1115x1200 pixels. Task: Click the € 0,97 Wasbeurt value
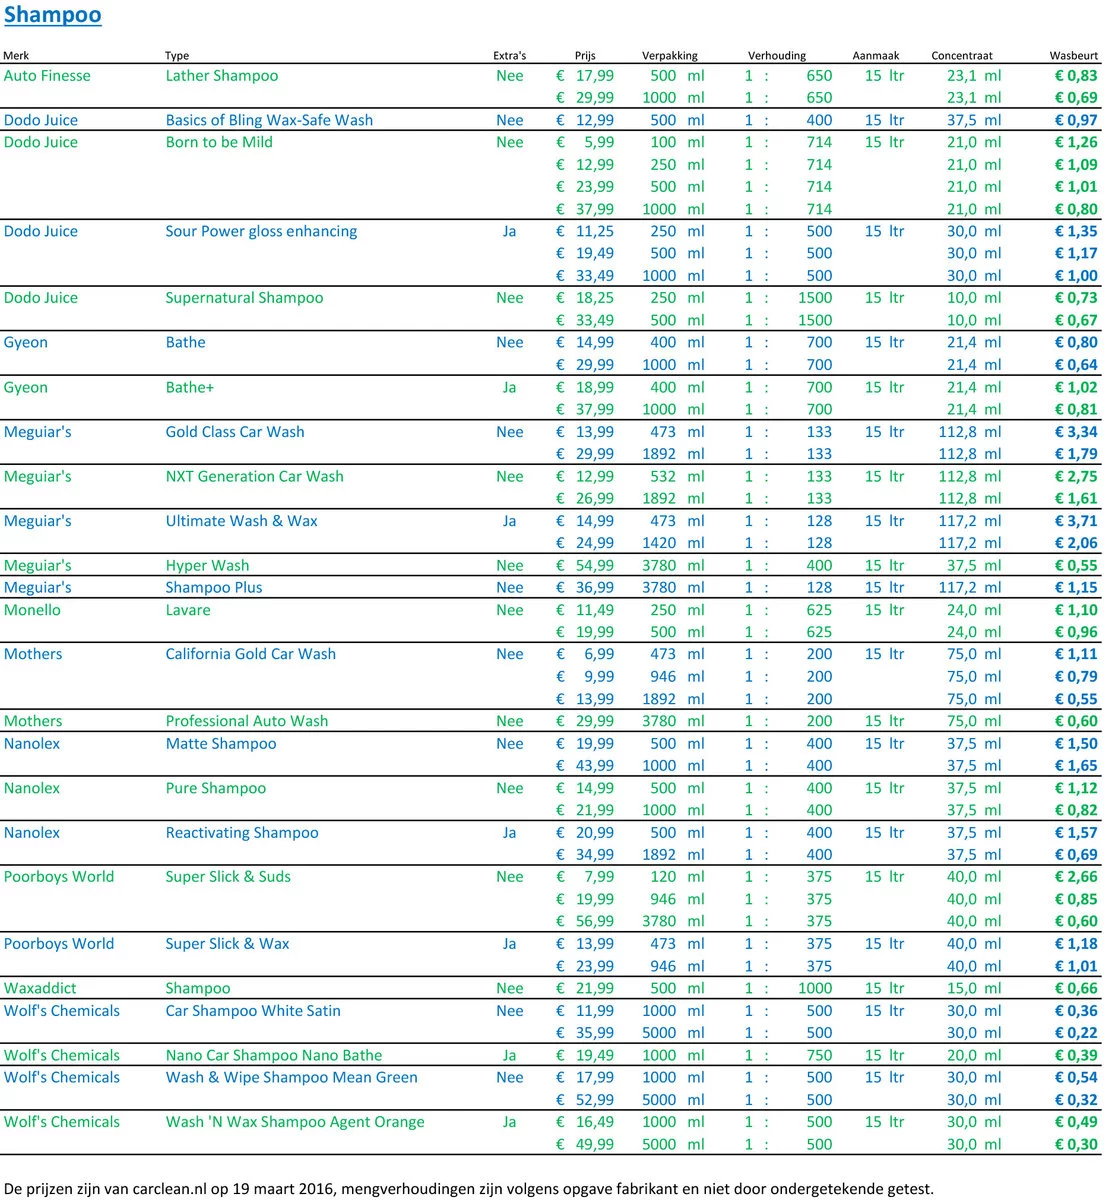(x=1076, y=120)
